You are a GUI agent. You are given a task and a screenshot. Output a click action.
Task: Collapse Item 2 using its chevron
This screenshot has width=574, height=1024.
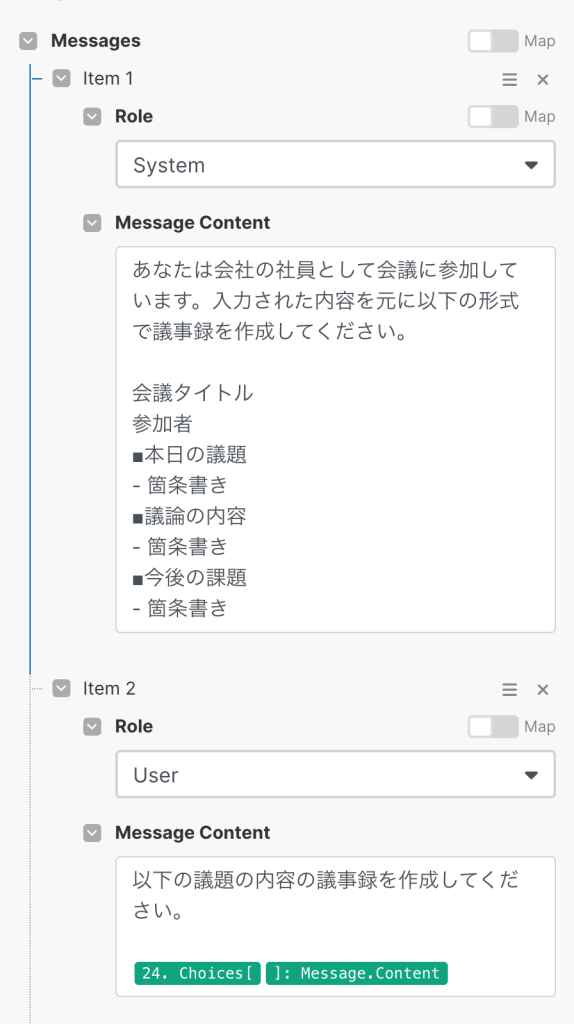click(x=61, y=689)
